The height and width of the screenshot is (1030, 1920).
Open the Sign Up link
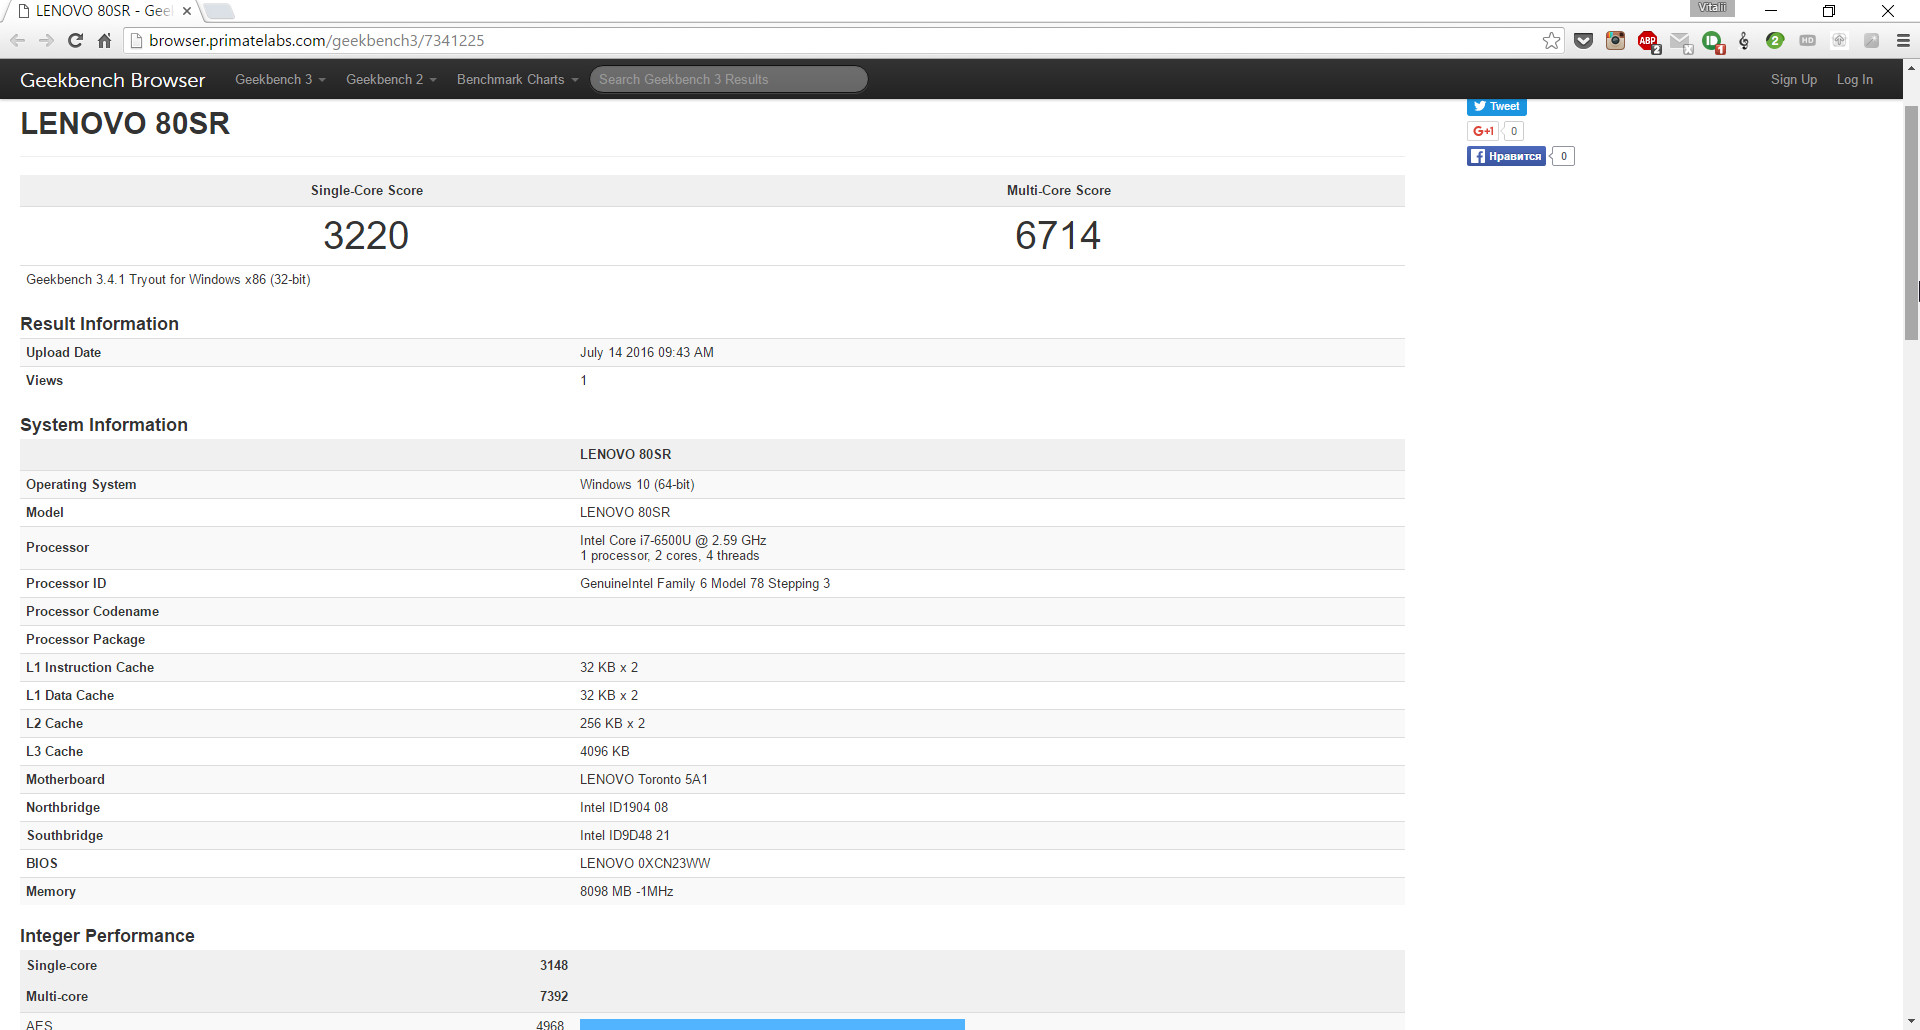coord(1793,80)
